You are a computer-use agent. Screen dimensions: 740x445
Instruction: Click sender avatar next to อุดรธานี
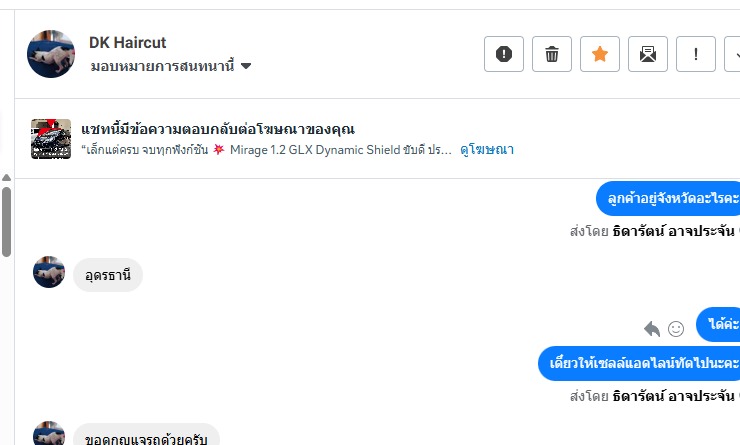point(49,272)
